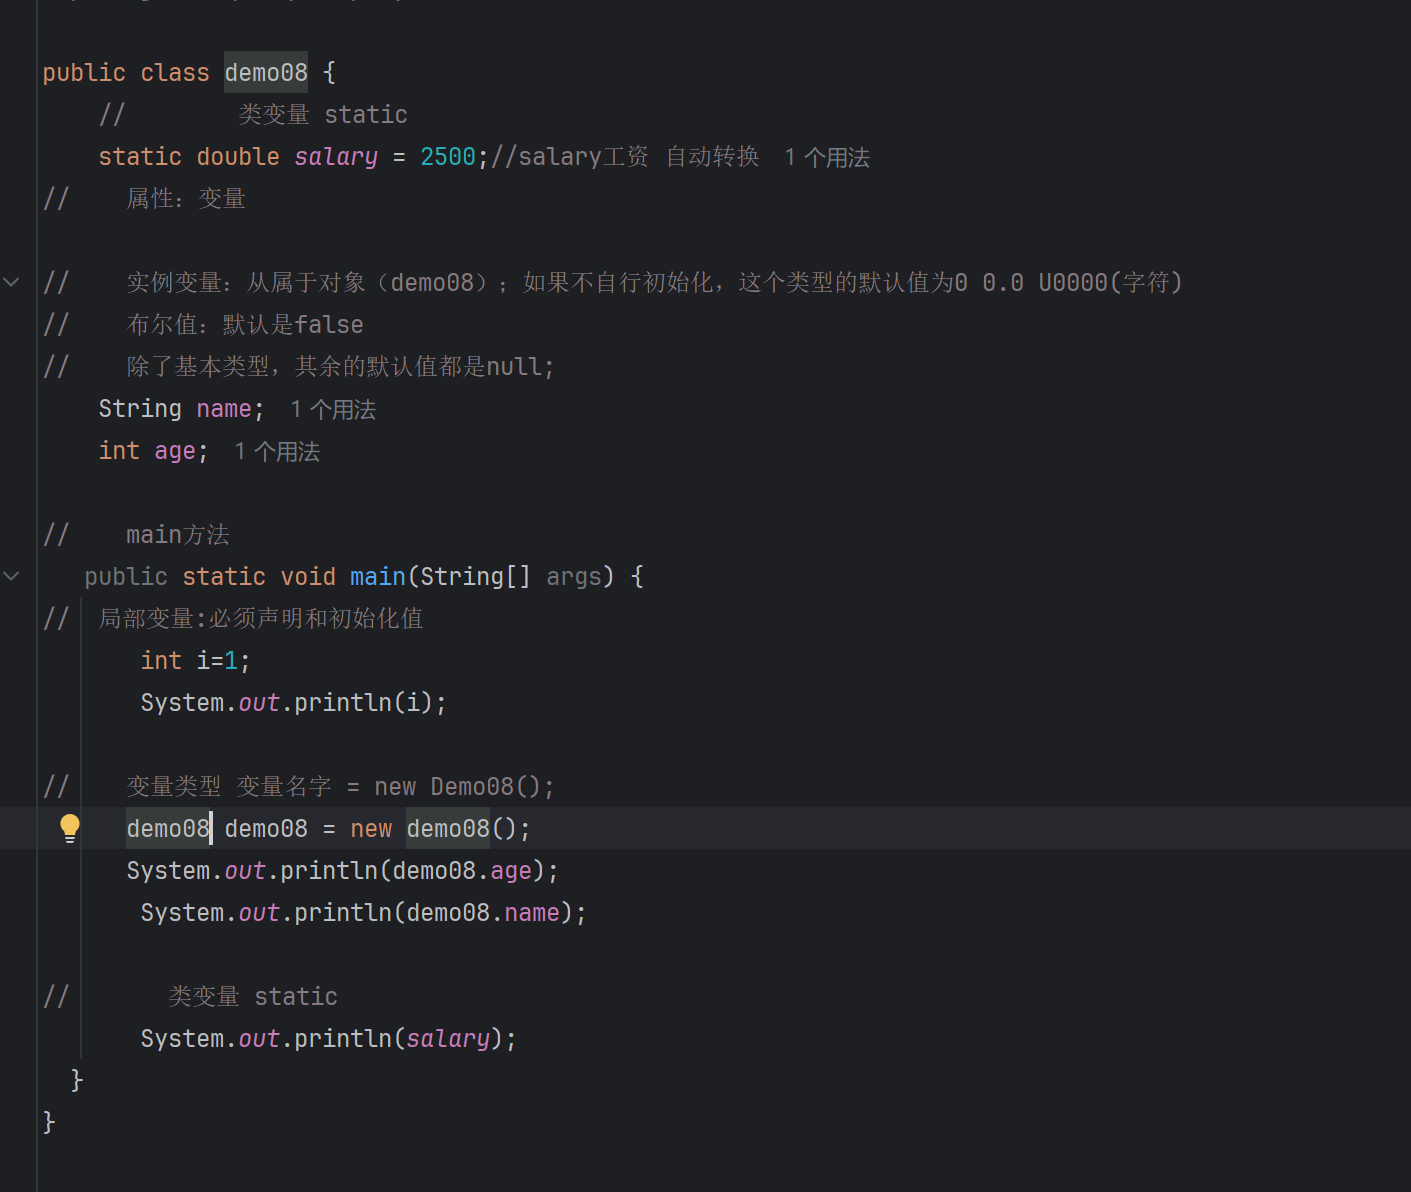1411x1192 pixels.
Task: Click demo08.age in println statement
Action: (462, 871)
